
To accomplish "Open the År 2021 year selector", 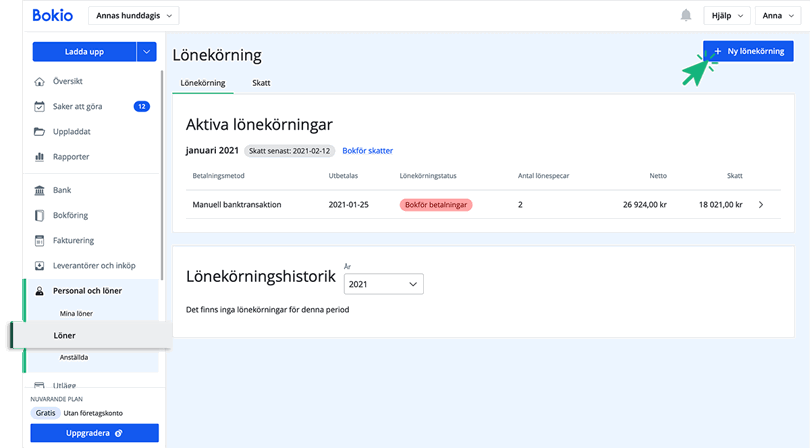I will (x=383, y=284).
